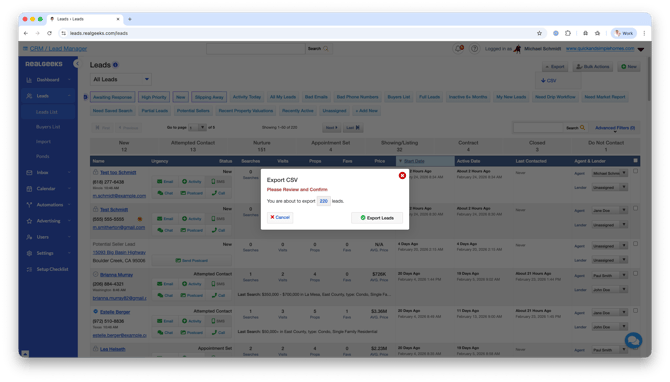
Task: Select Ponds sub-item in sidebar
Action: (42, 156)
